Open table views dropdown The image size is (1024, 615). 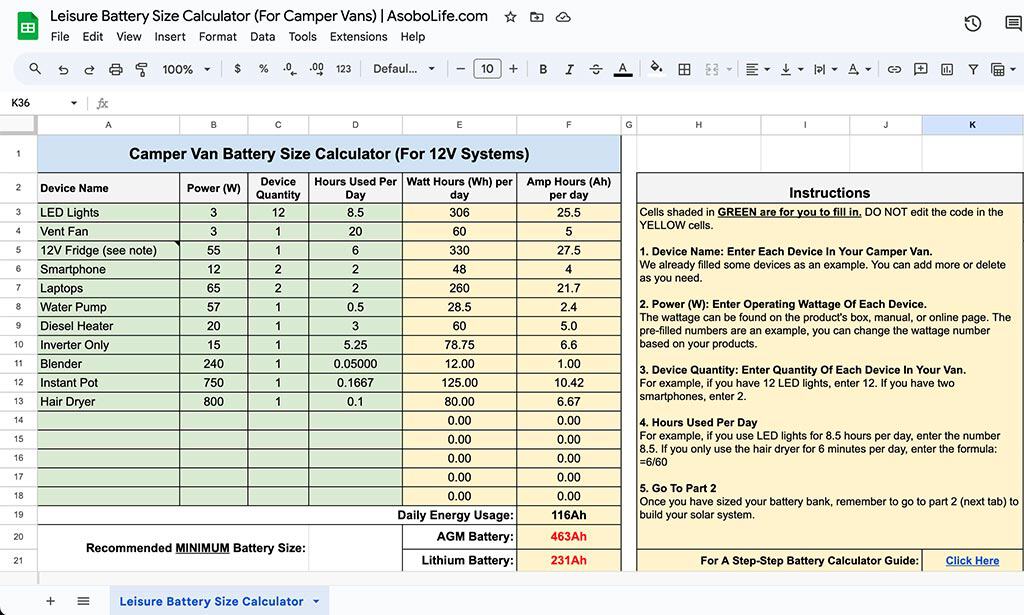pos(1003,69)
